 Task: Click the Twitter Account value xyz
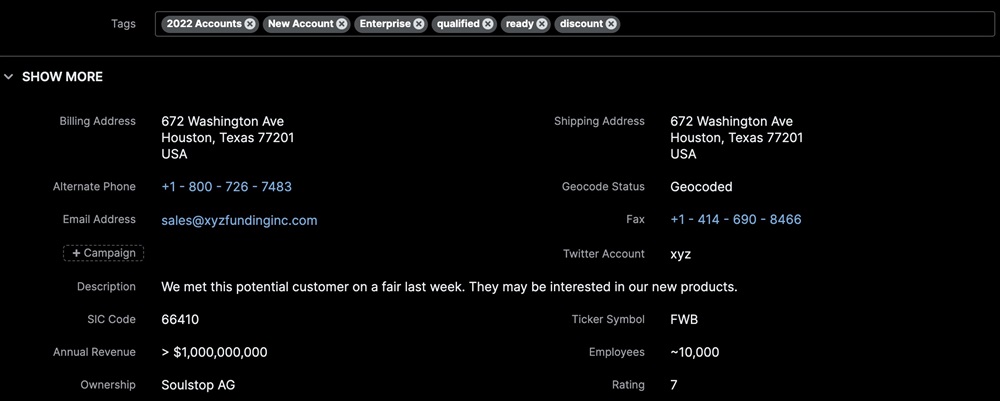(x=680, y=254)
